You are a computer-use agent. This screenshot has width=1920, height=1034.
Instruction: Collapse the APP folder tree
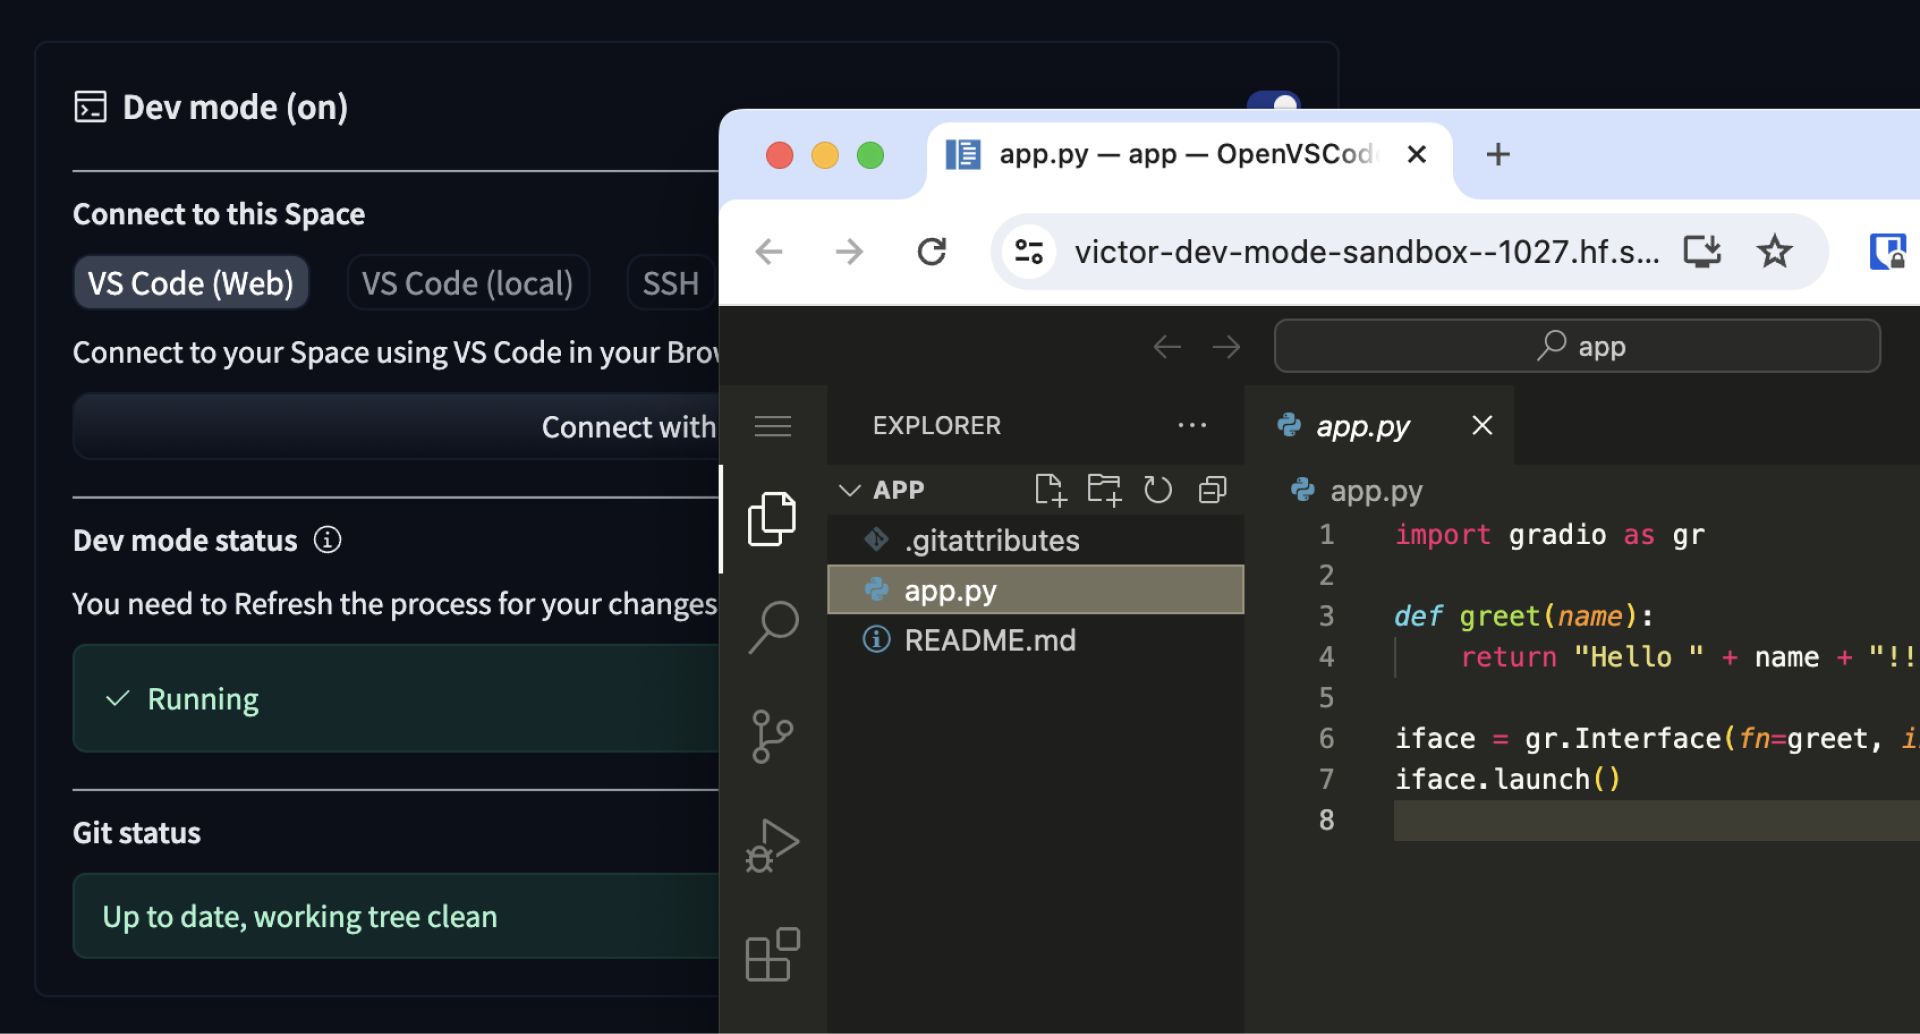pos(849,489)
